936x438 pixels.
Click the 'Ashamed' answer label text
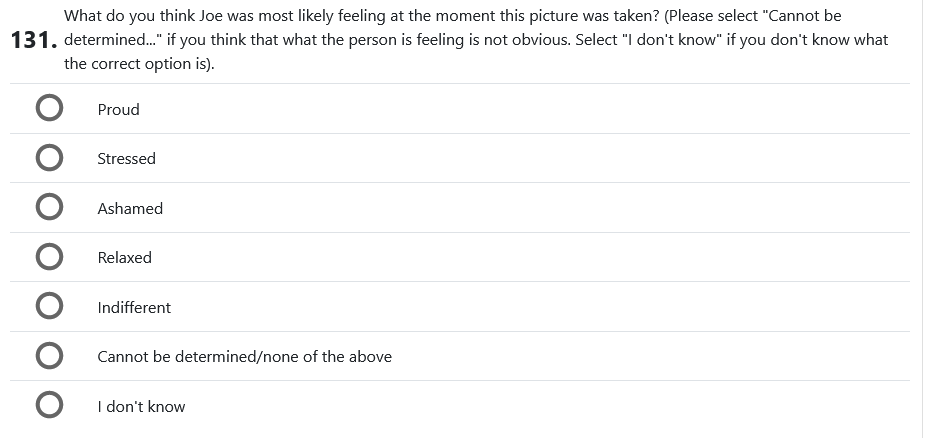tap(130, 209)
